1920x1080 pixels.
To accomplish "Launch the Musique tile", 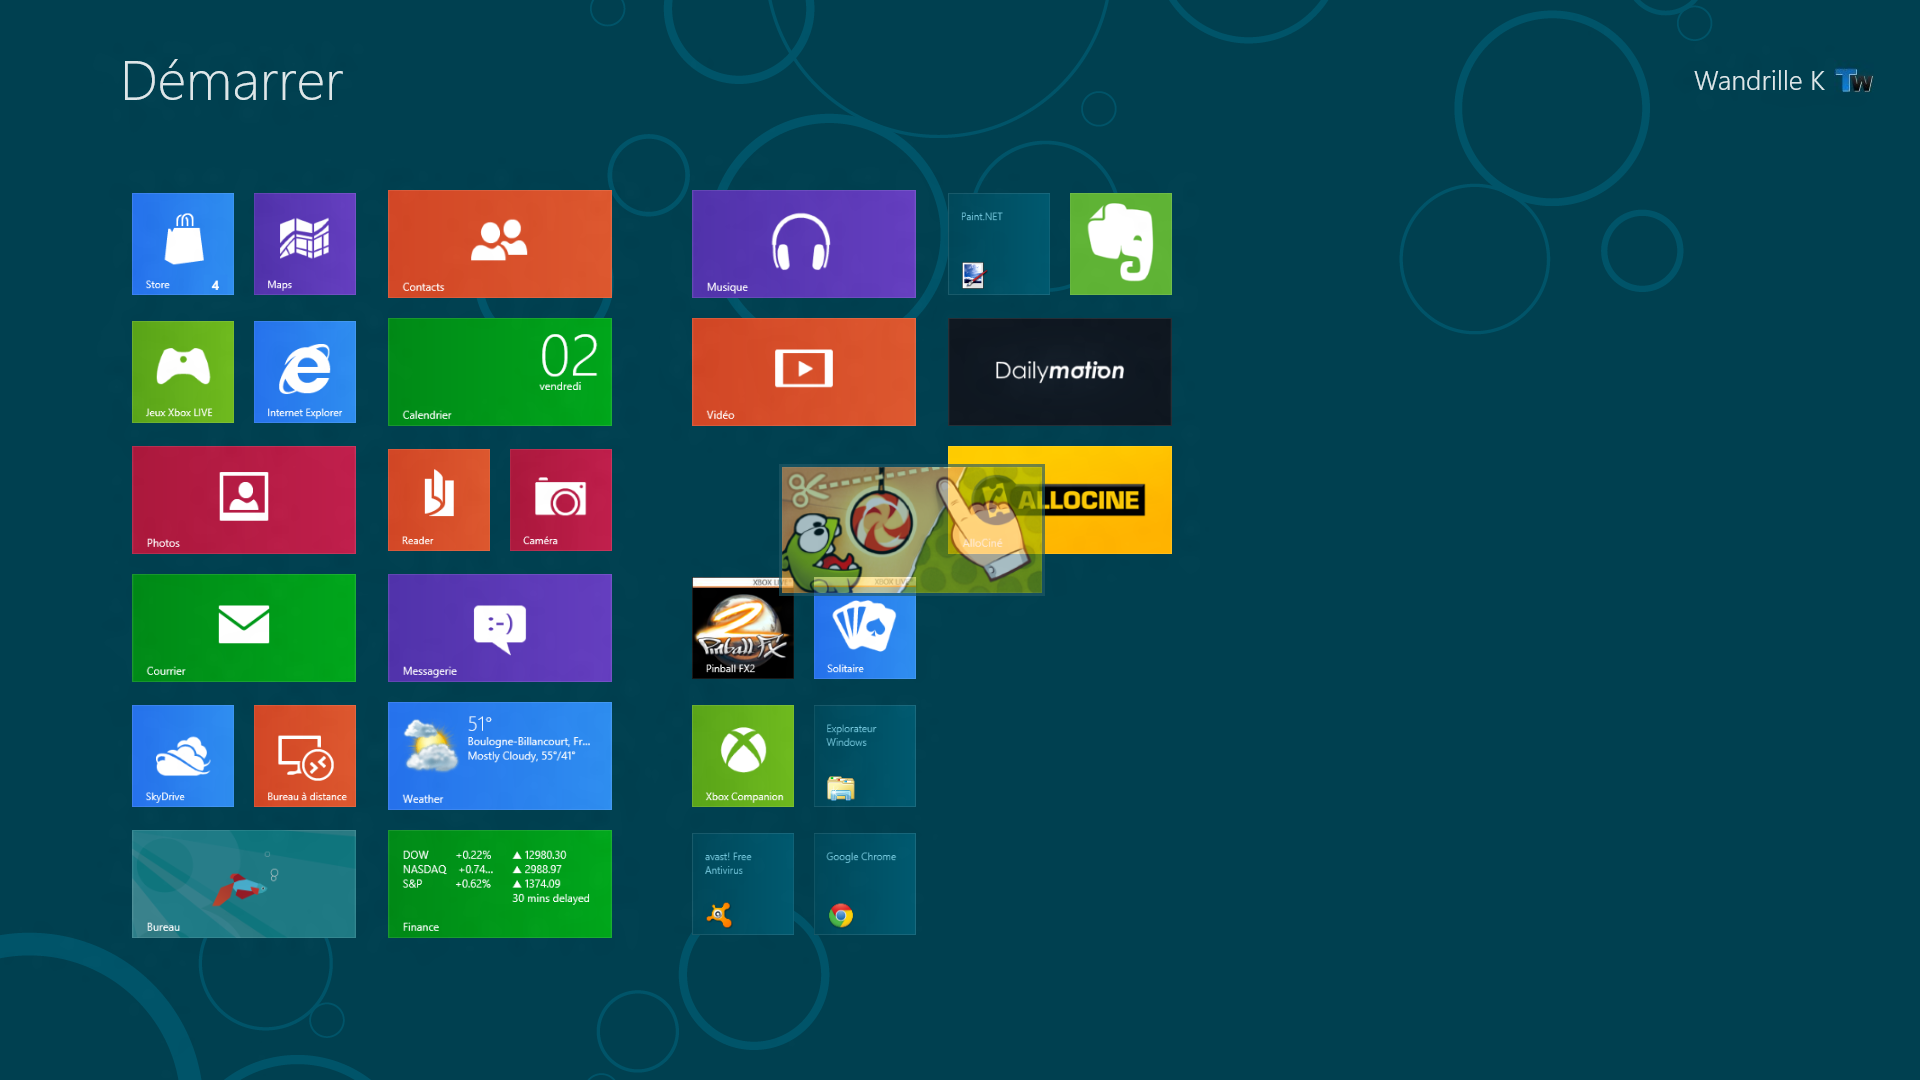I will click(804, 244).
